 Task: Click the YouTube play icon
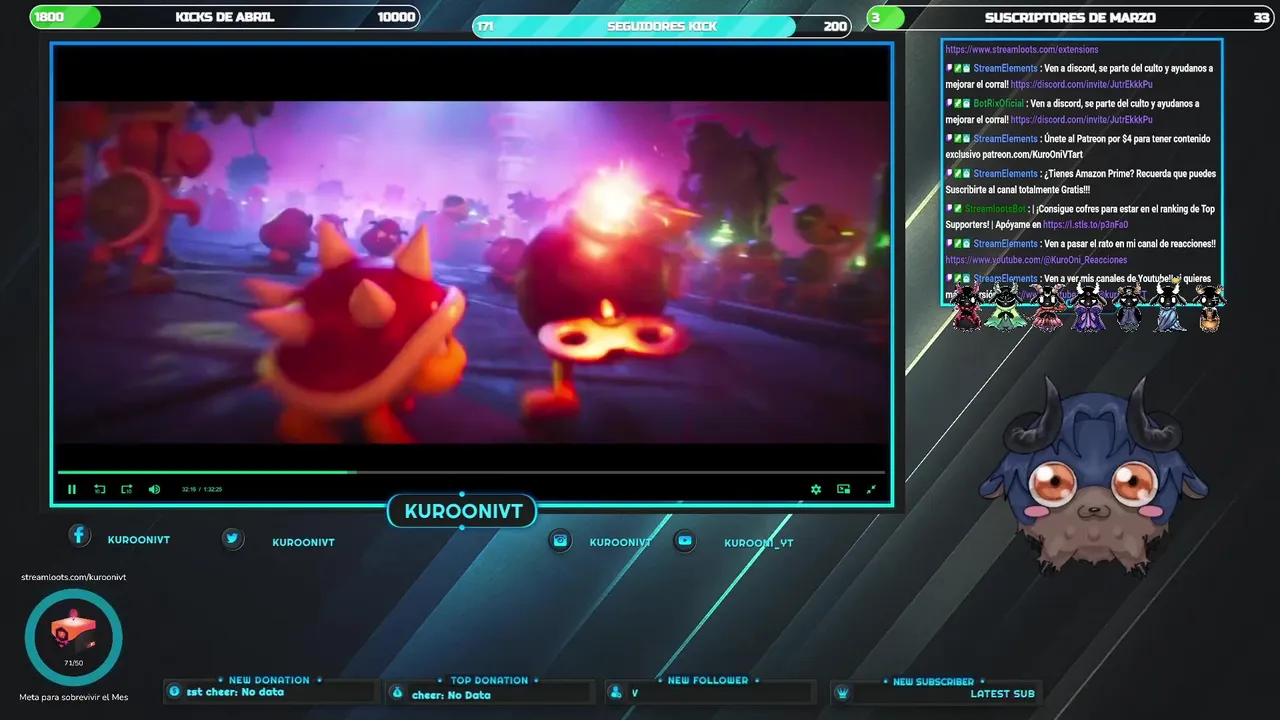685,540
